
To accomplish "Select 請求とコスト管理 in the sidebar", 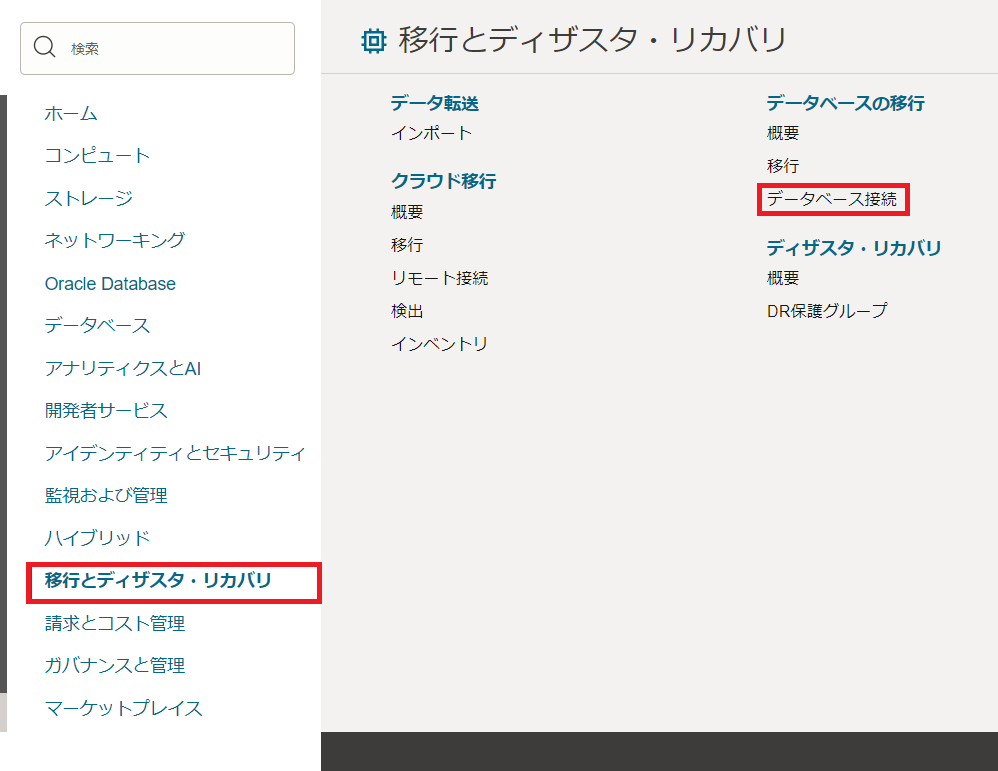I will pos(114,623).
